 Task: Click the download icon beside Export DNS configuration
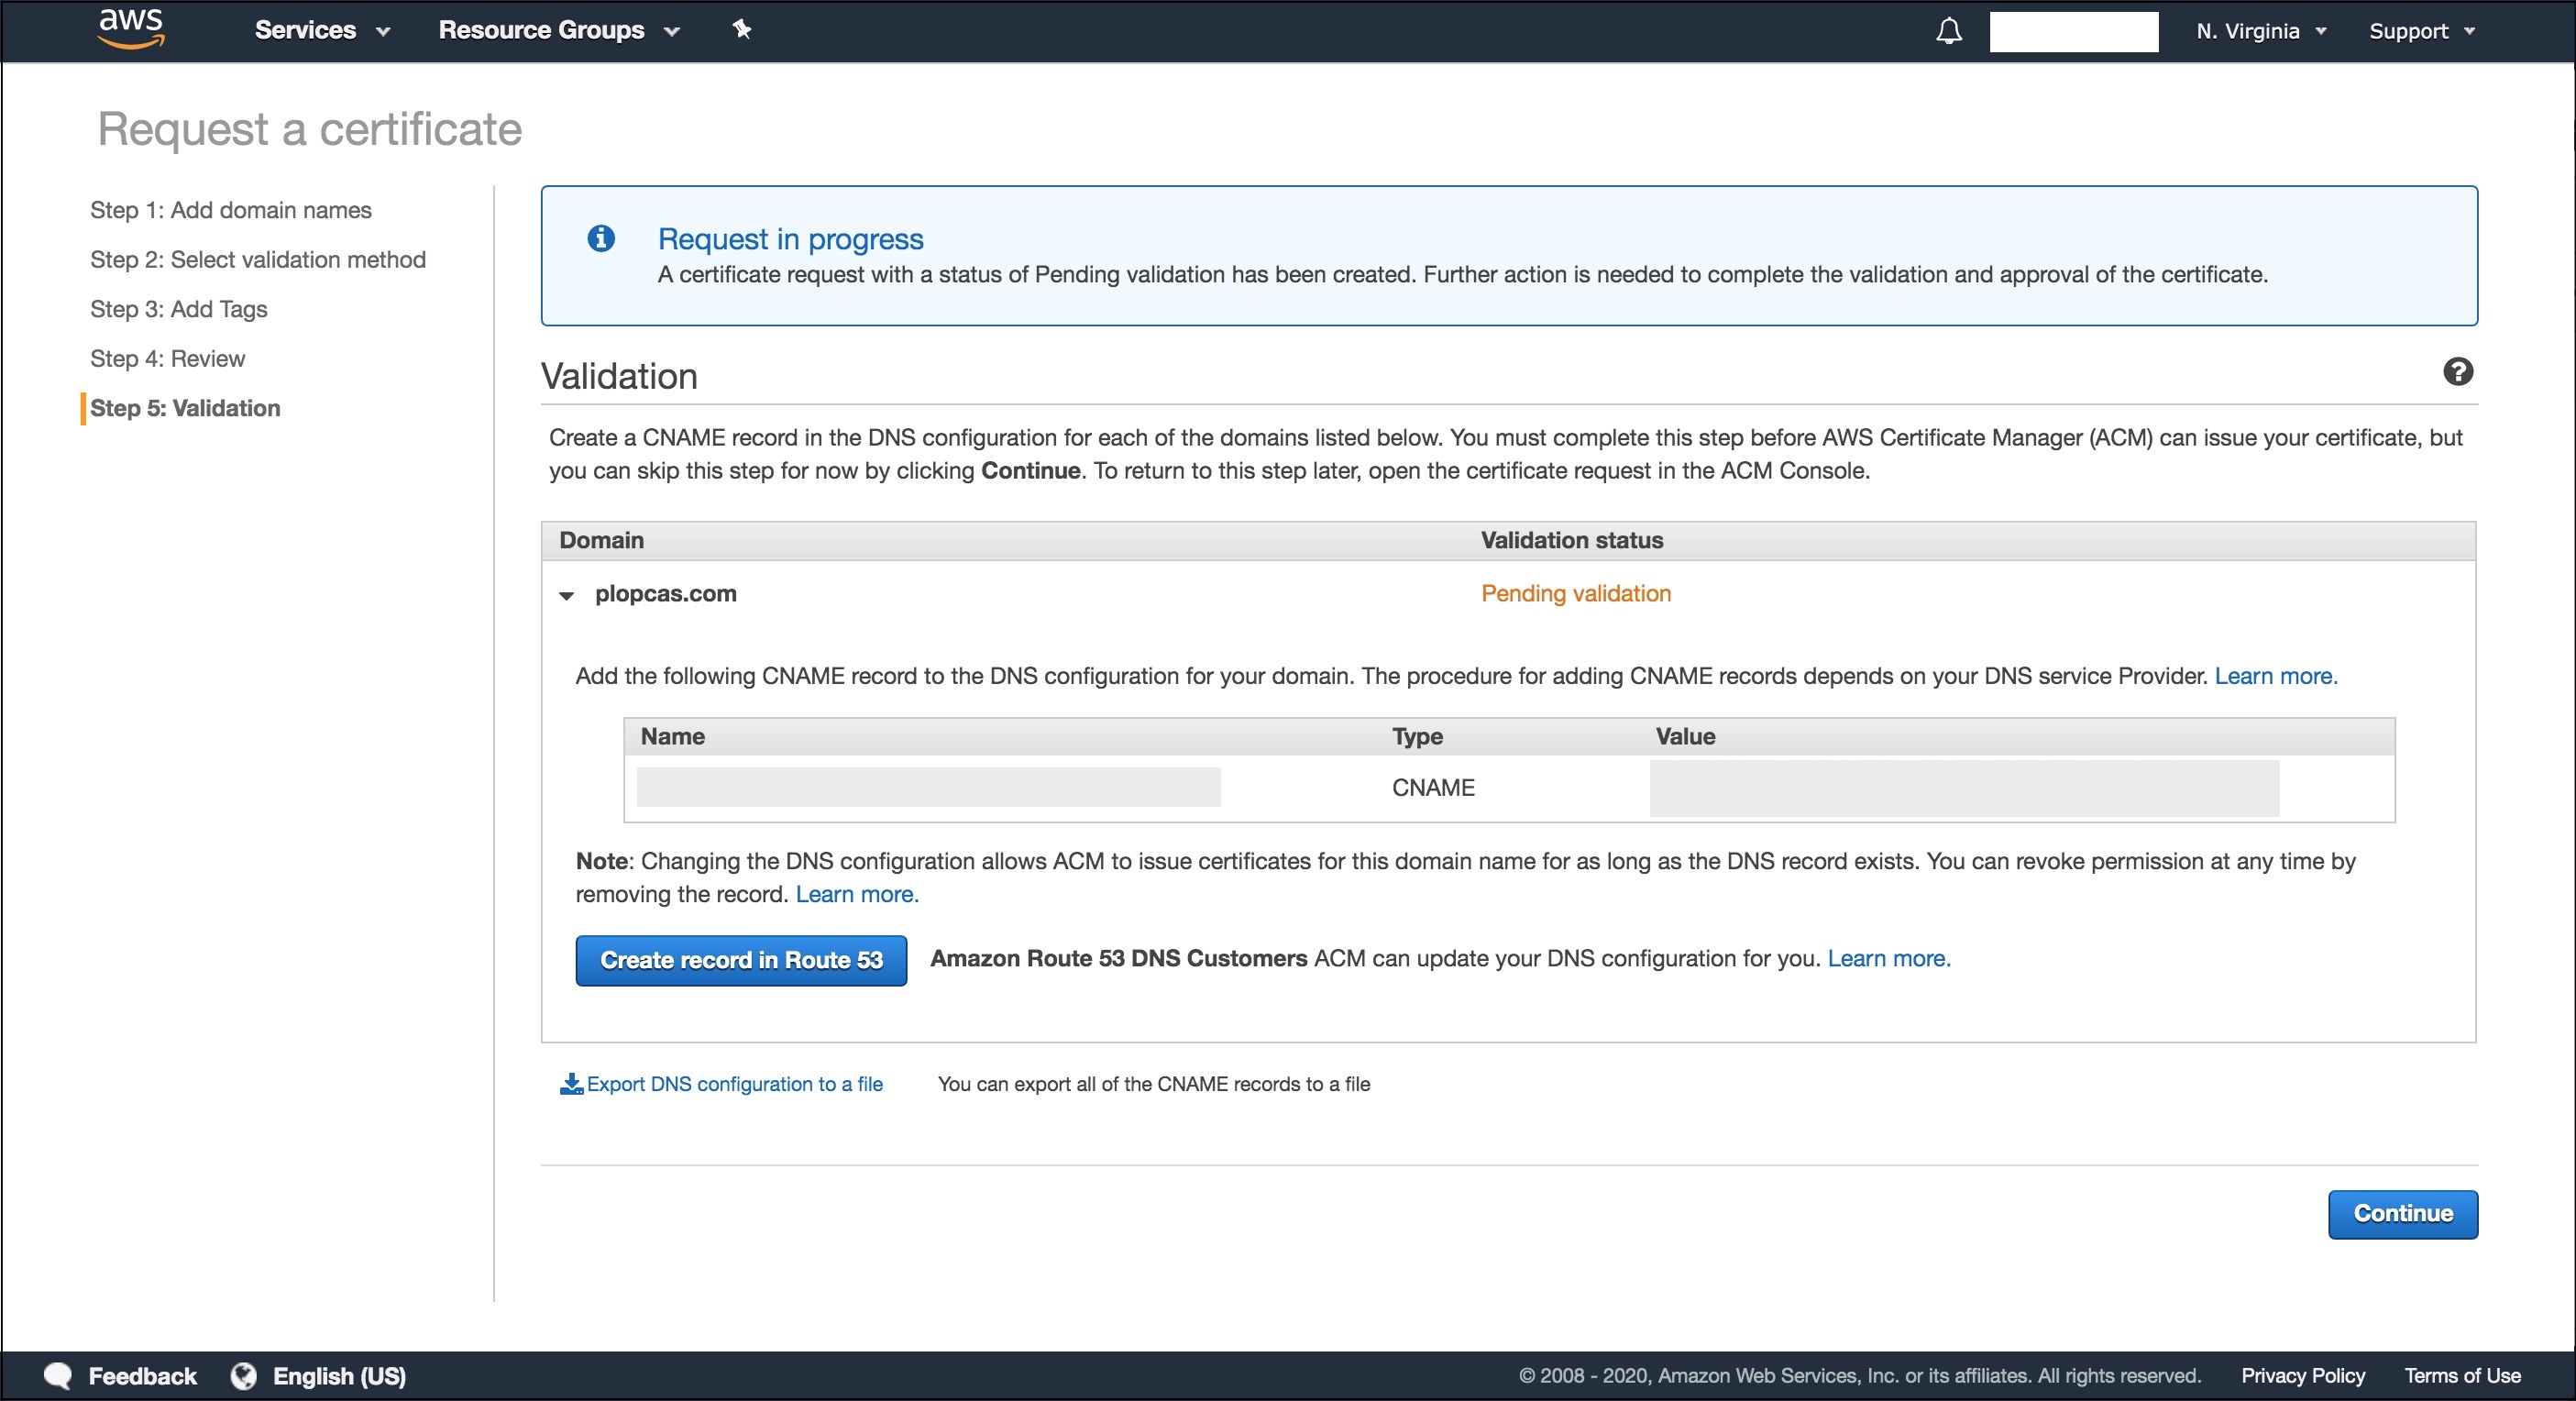(x=571, y=1083)
